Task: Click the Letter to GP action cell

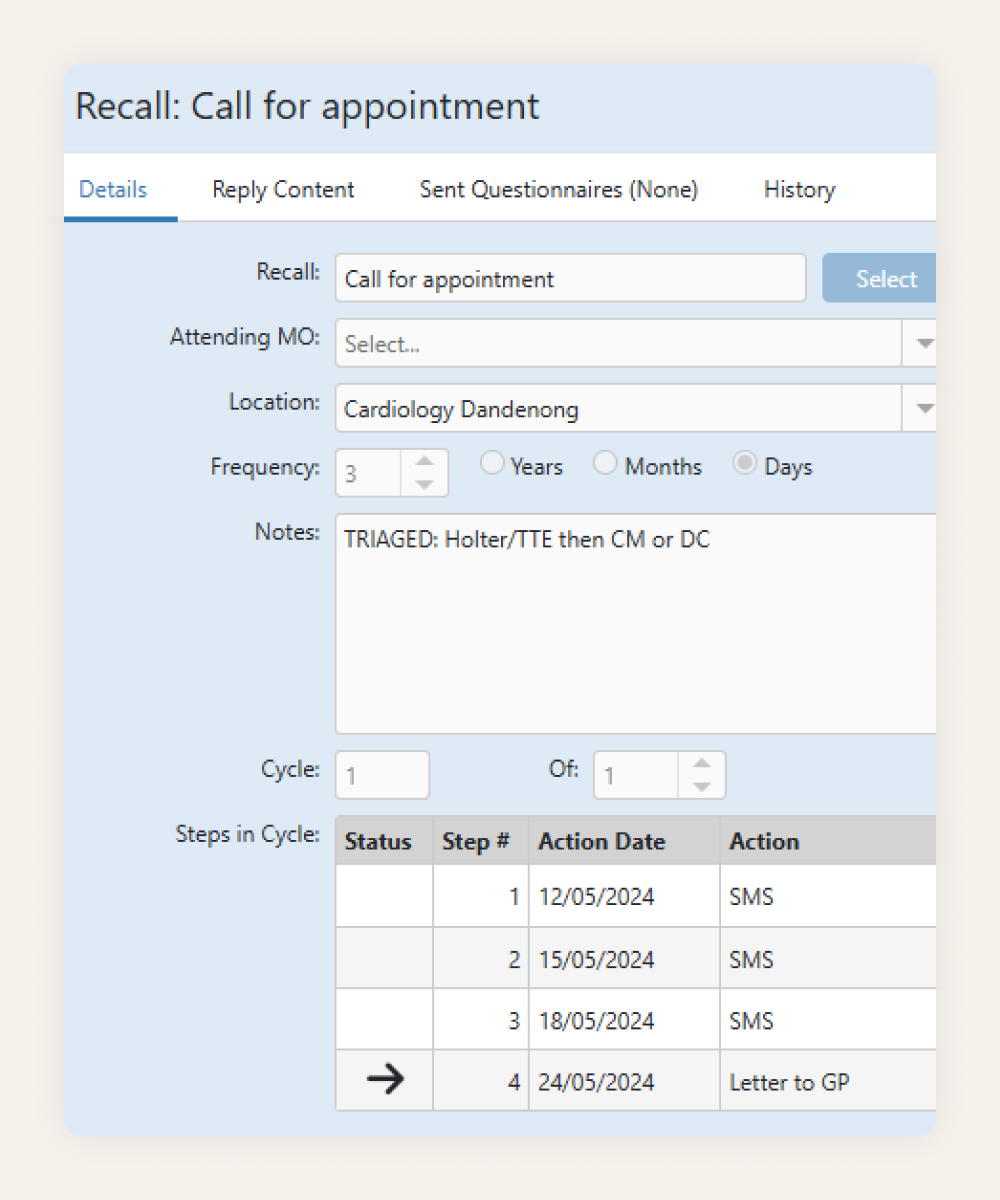Action: point(828,1081)
